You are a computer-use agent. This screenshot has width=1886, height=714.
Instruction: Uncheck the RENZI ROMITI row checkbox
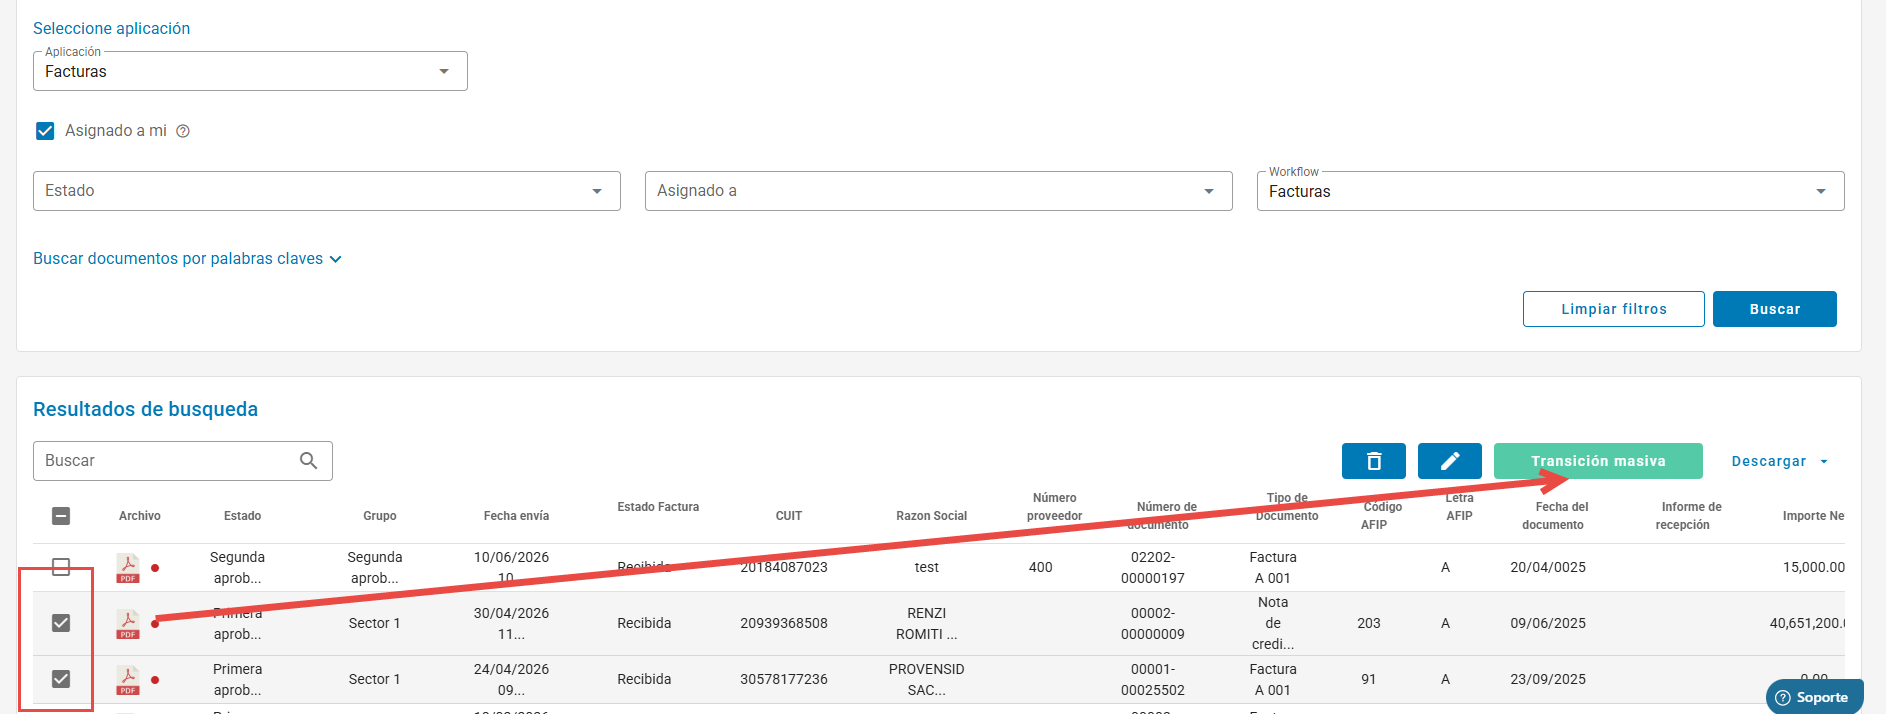61,623
